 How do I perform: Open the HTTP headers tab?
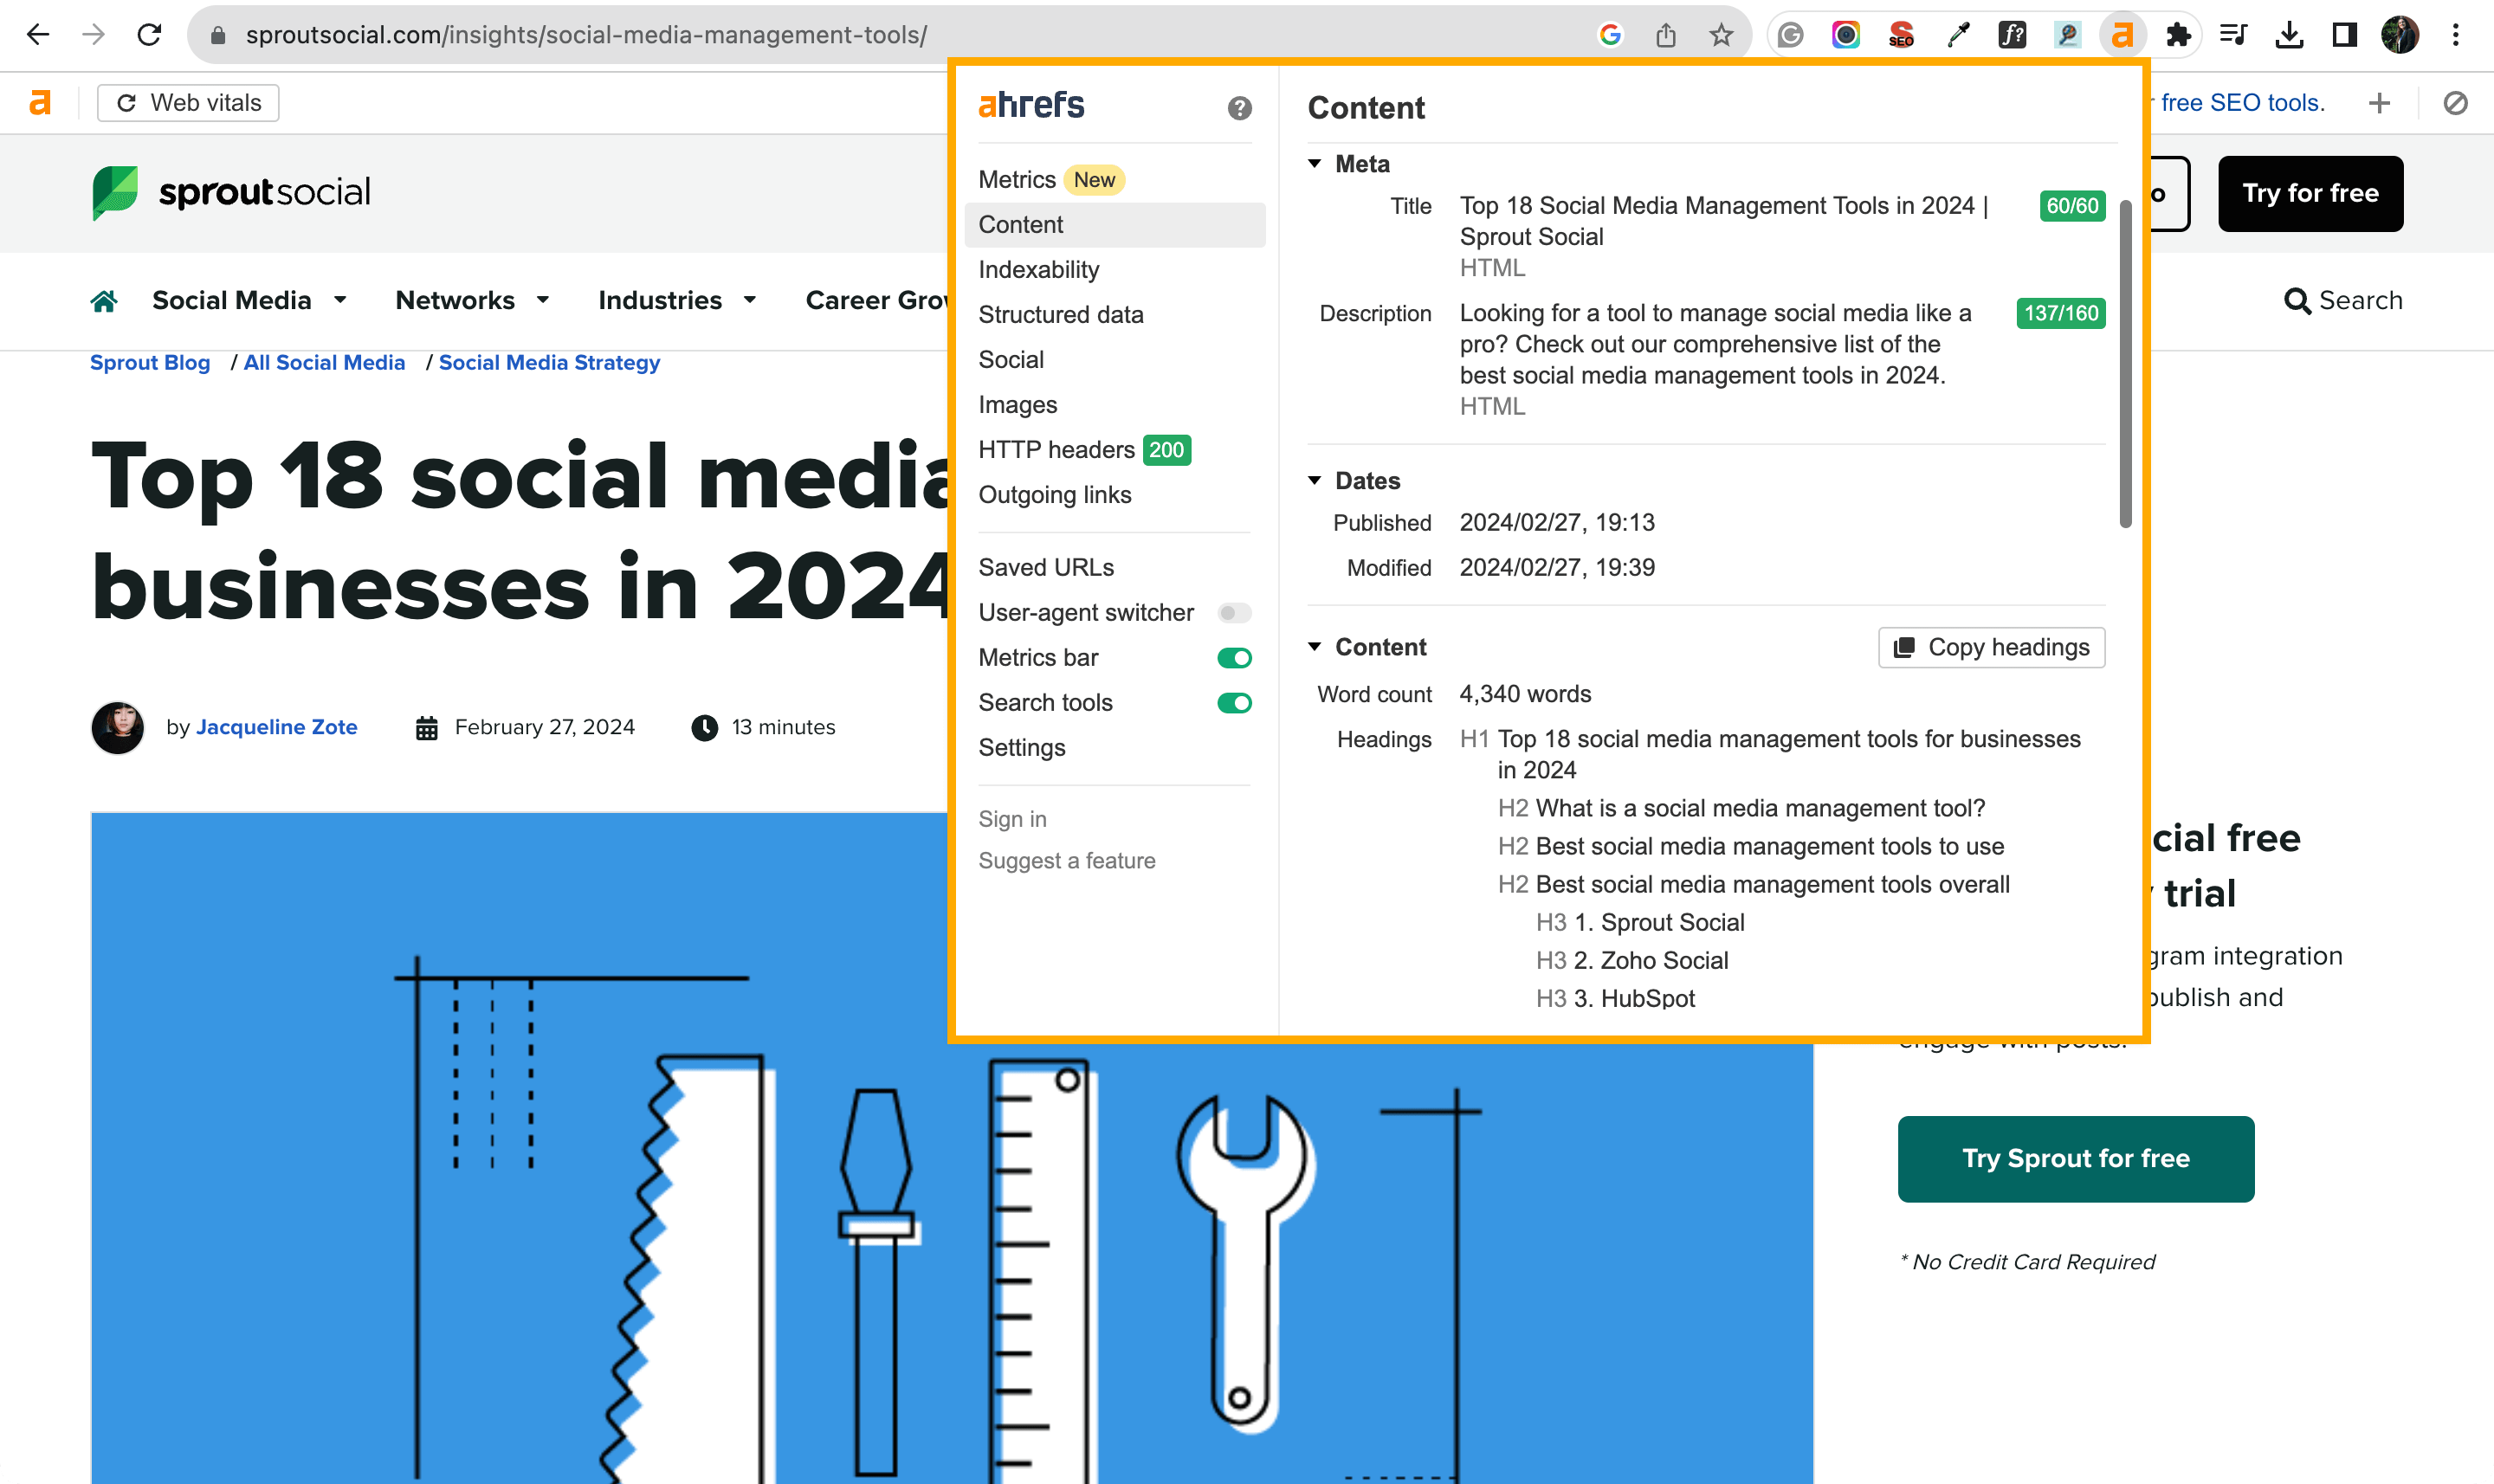(1114, 449)
